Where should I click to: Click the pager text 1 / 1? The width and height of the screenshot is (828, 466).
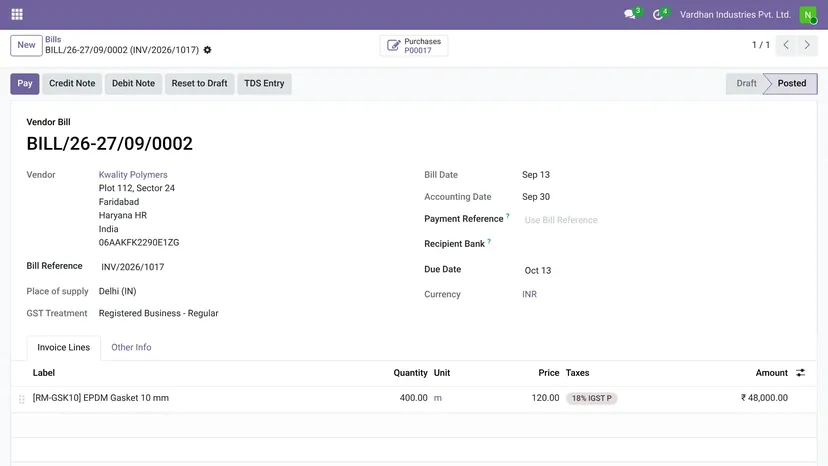pyautogui.click(x=761, y=45)
